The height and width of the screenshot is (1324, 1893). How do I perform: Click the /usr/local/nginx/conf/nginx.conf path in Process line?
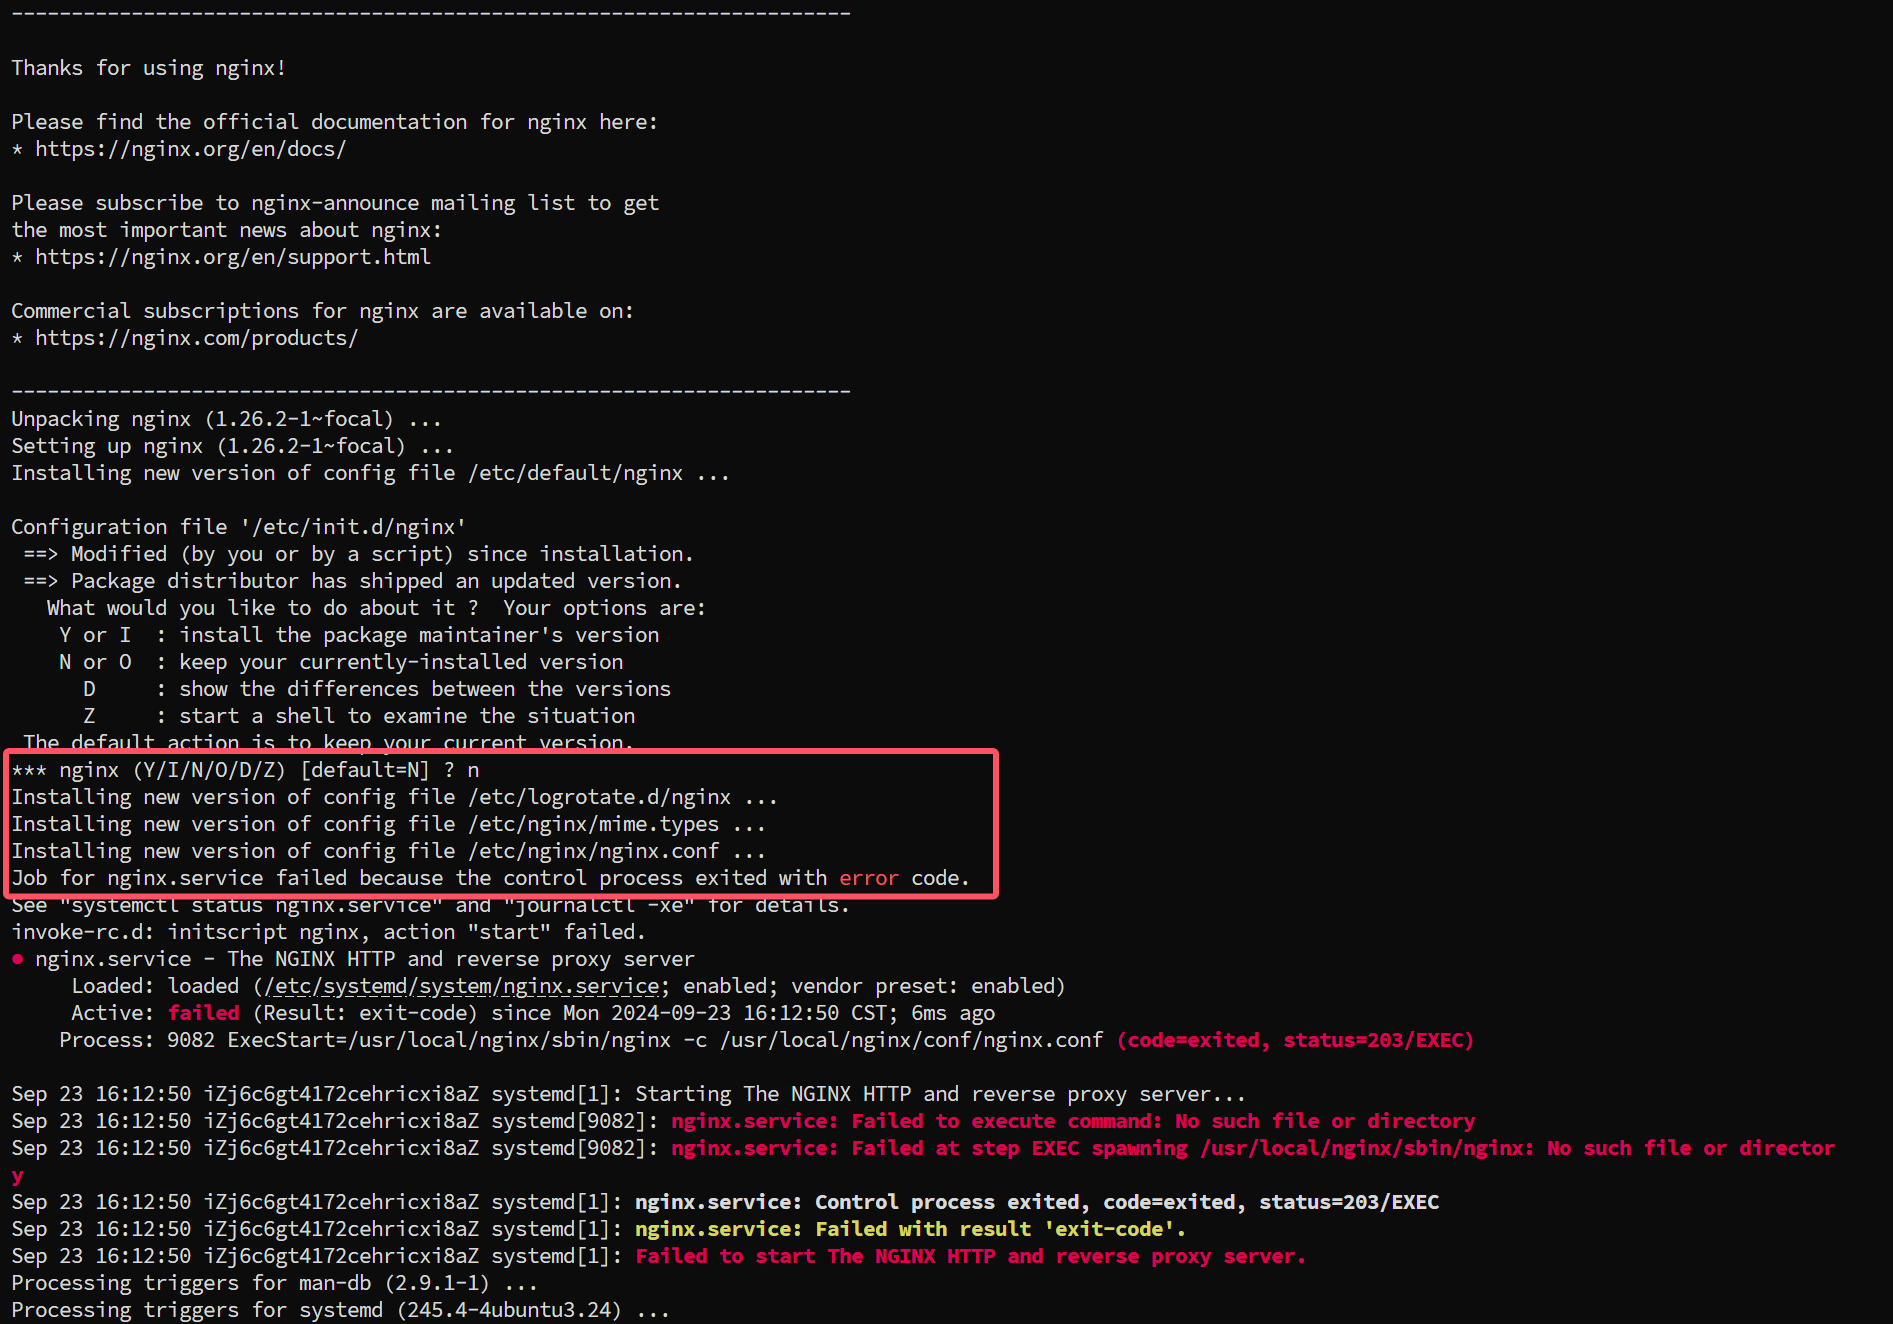pos(911,1040)
